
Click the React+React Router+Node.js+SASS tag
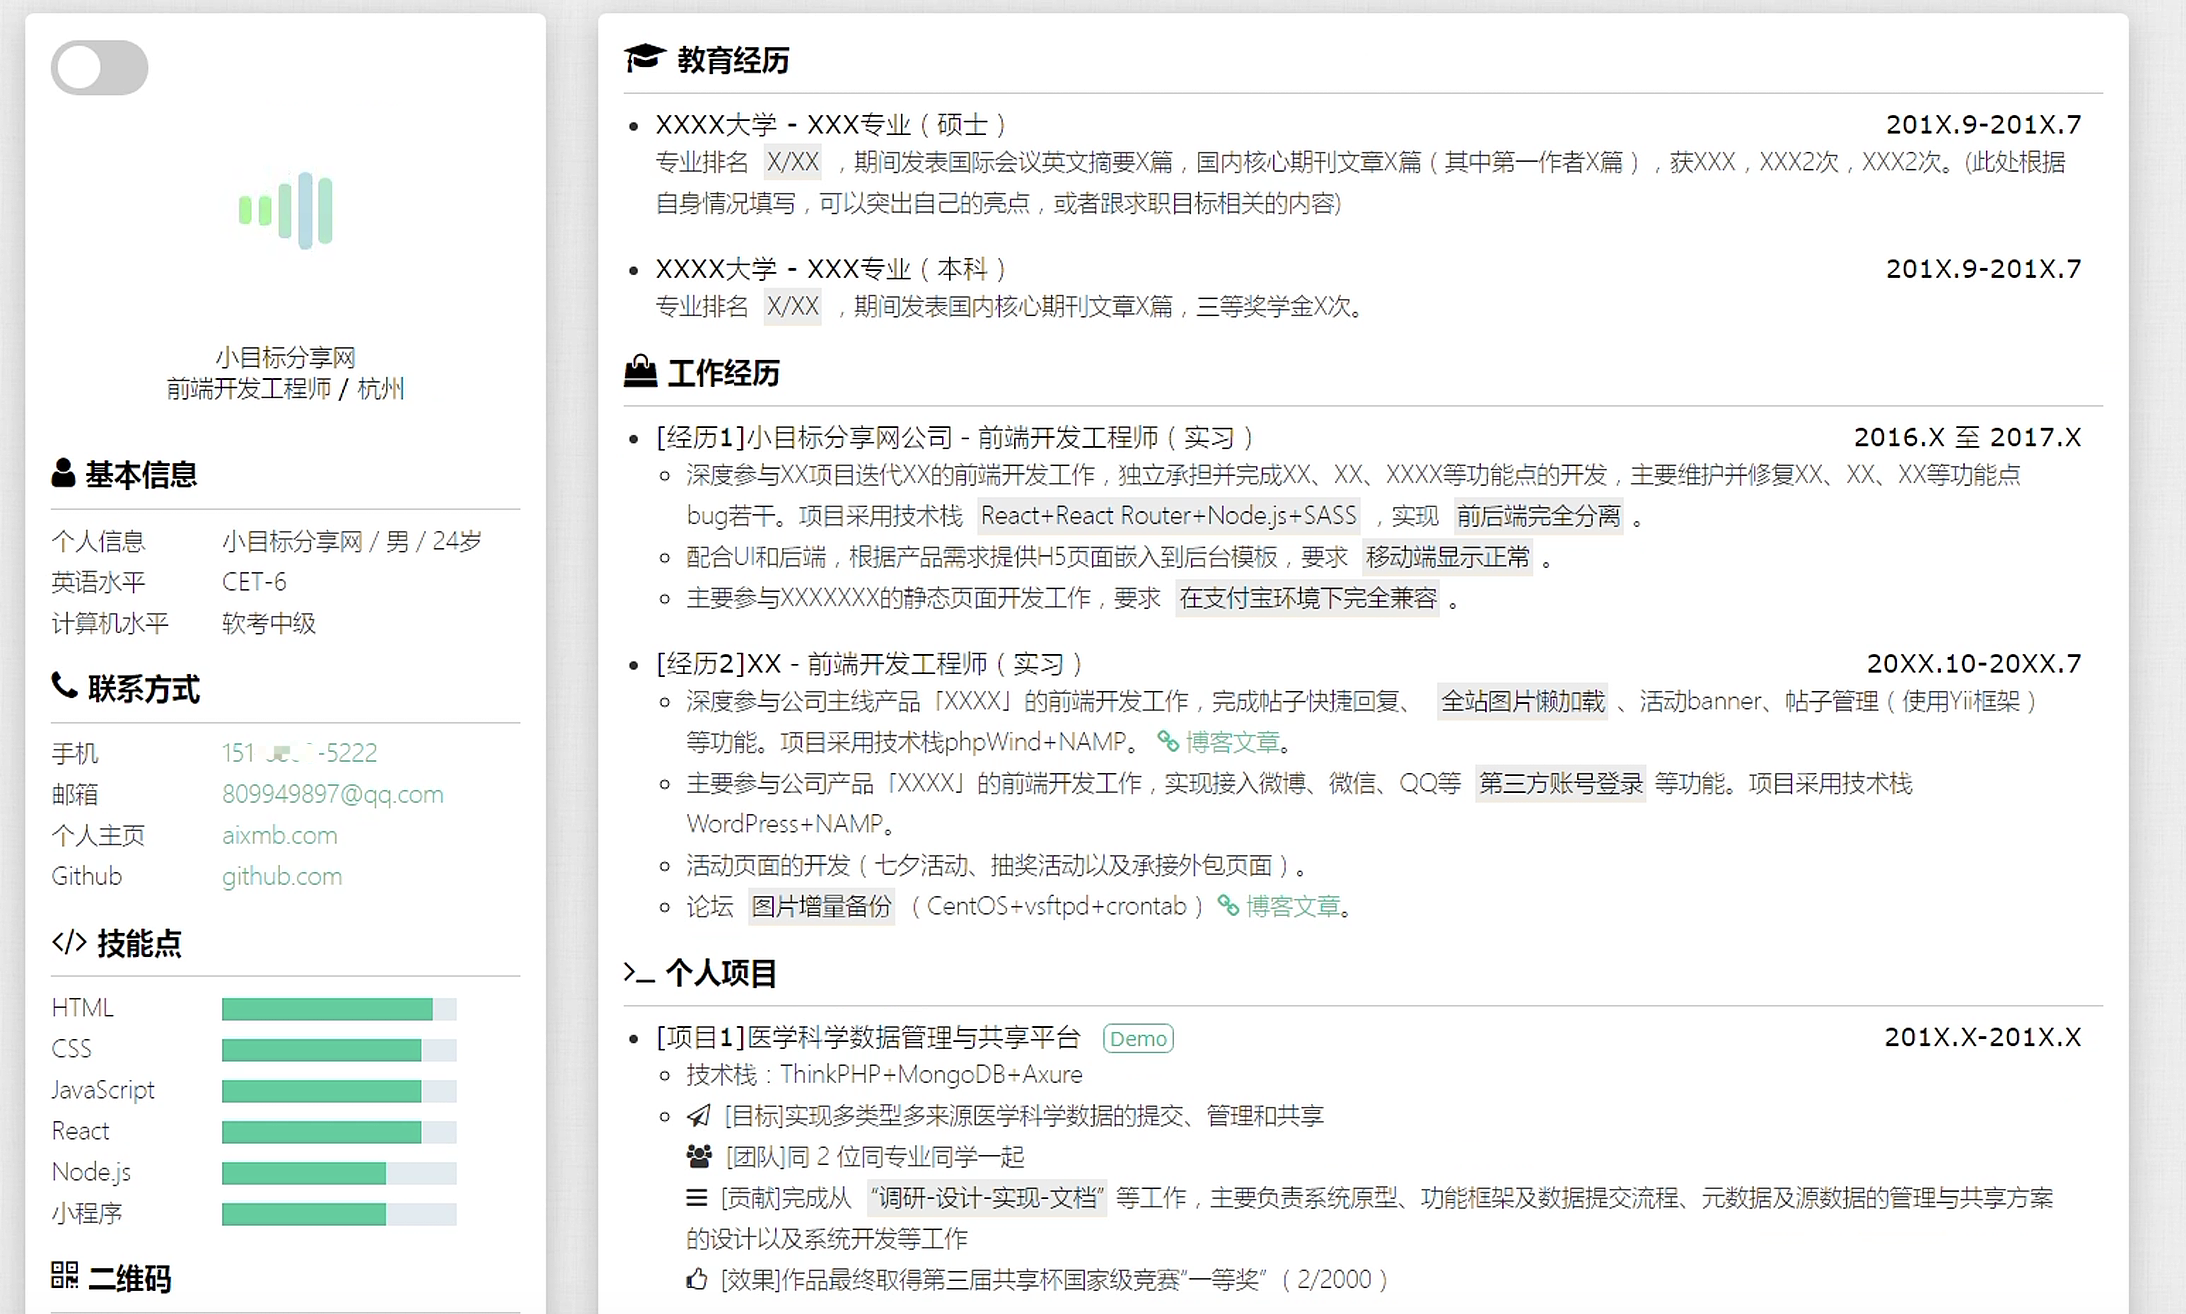point(1168,516)
